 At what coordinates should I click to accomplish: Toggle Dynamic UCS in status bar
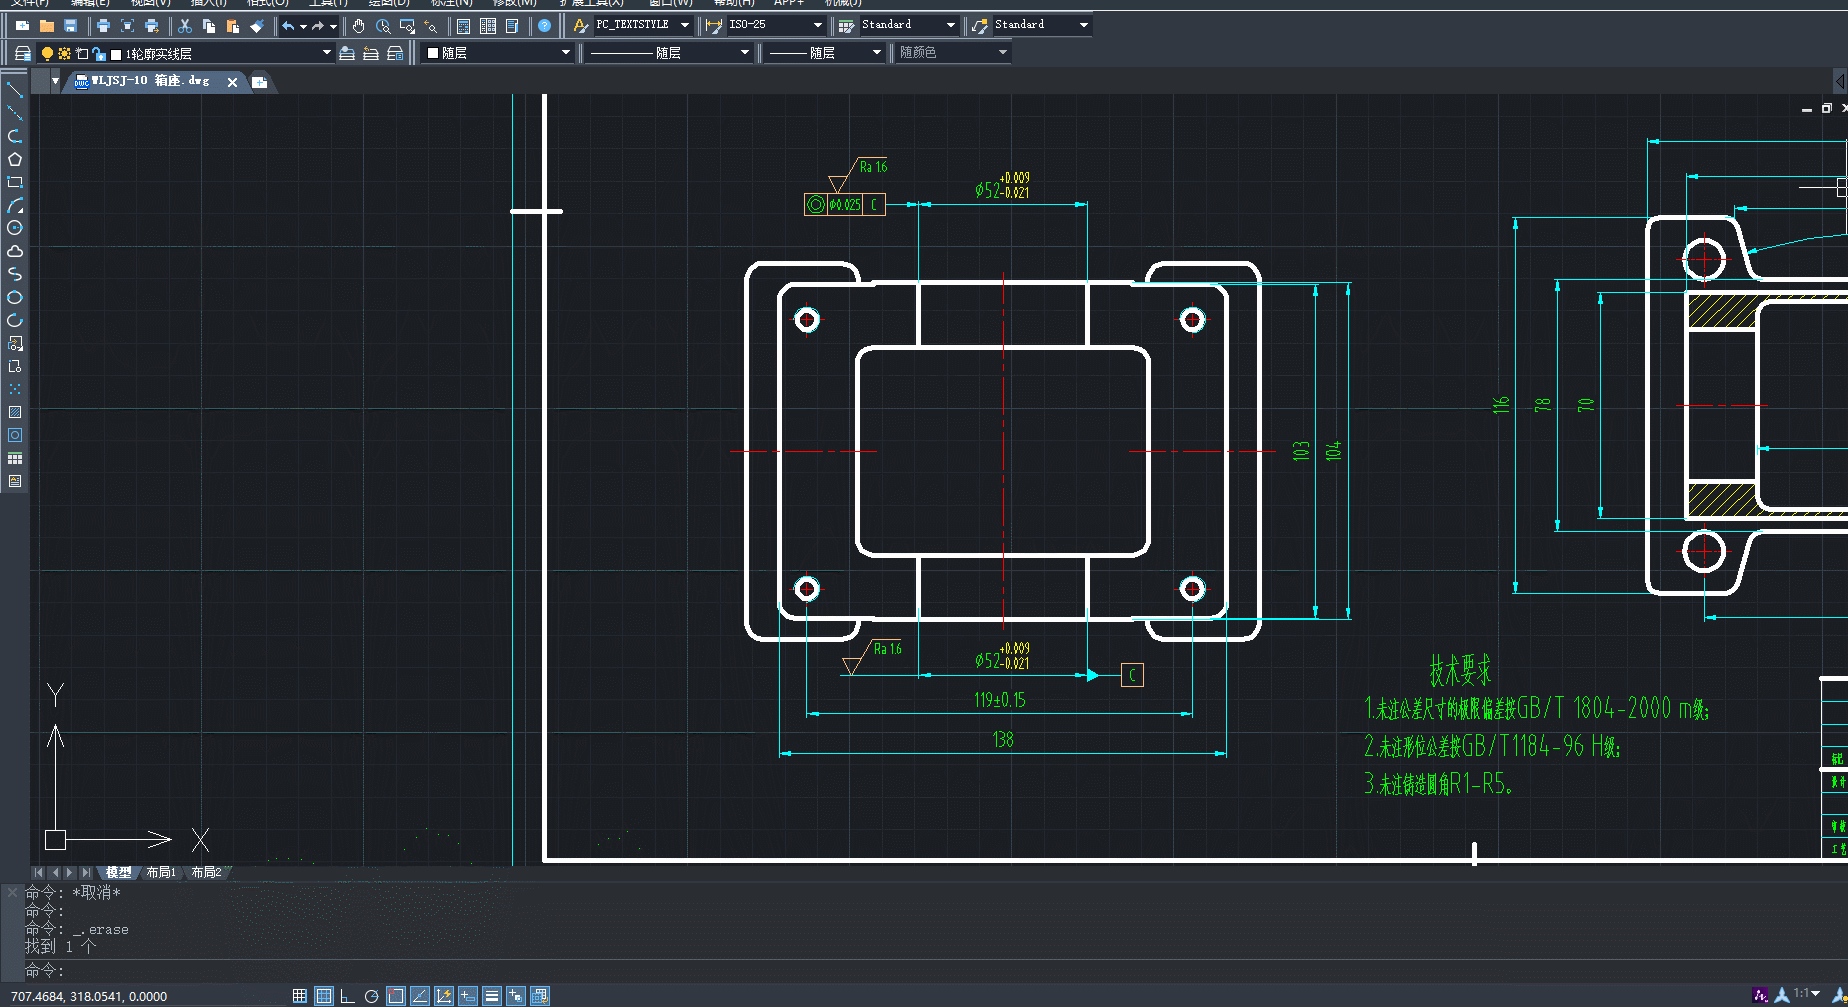(443, 996)
